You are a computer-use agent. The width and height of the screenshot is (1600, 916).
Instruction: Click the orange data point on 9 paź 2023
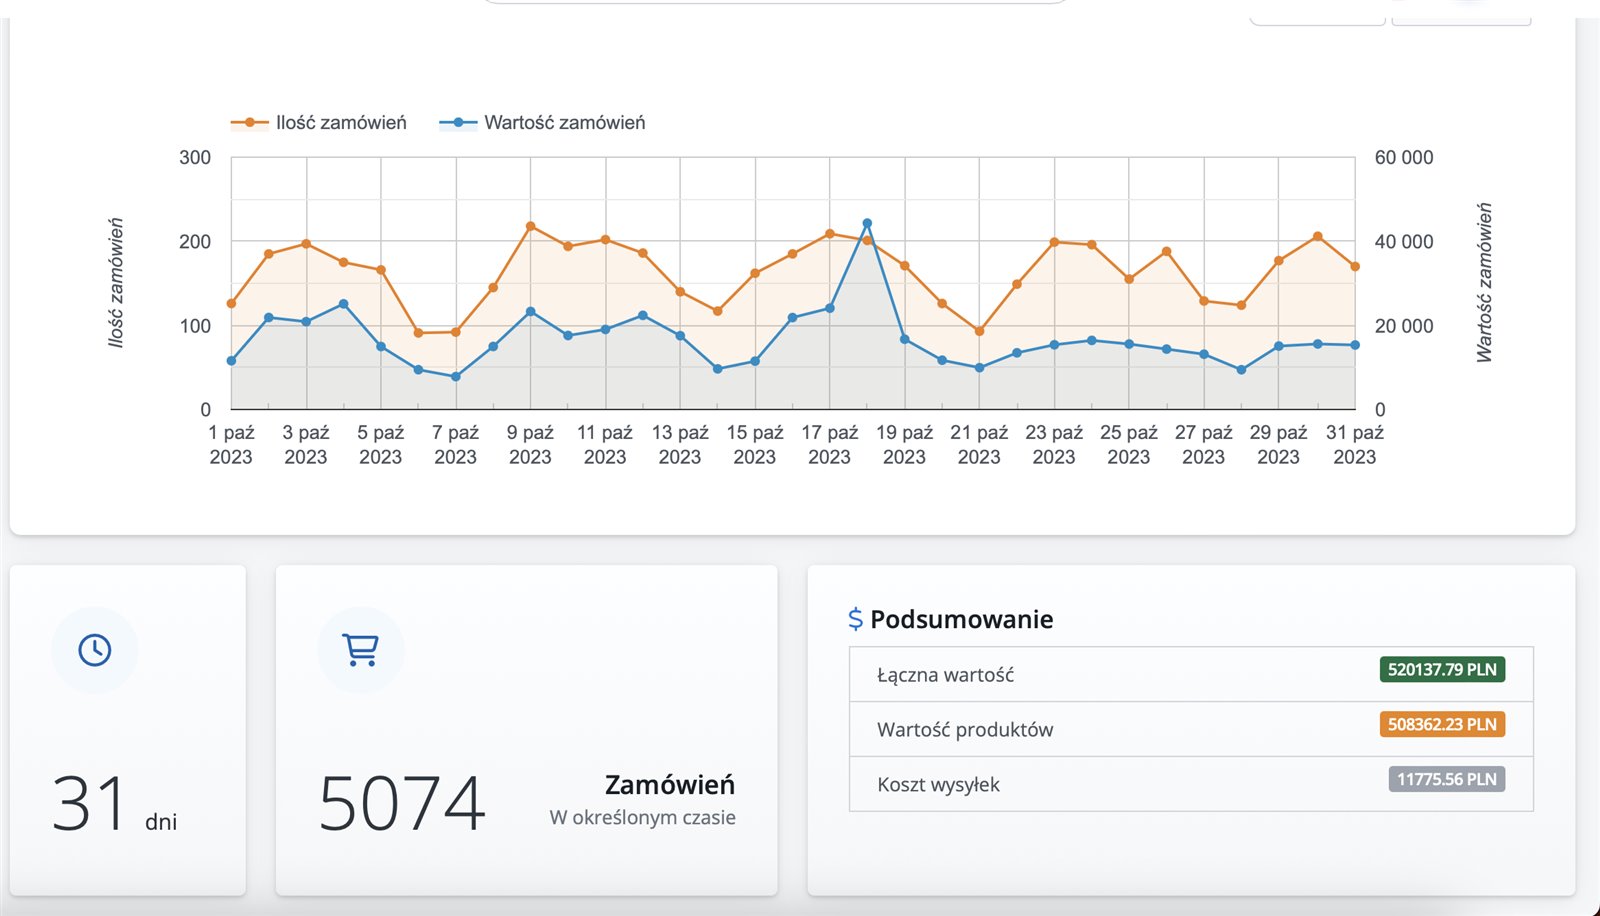[x=530, y=227]
